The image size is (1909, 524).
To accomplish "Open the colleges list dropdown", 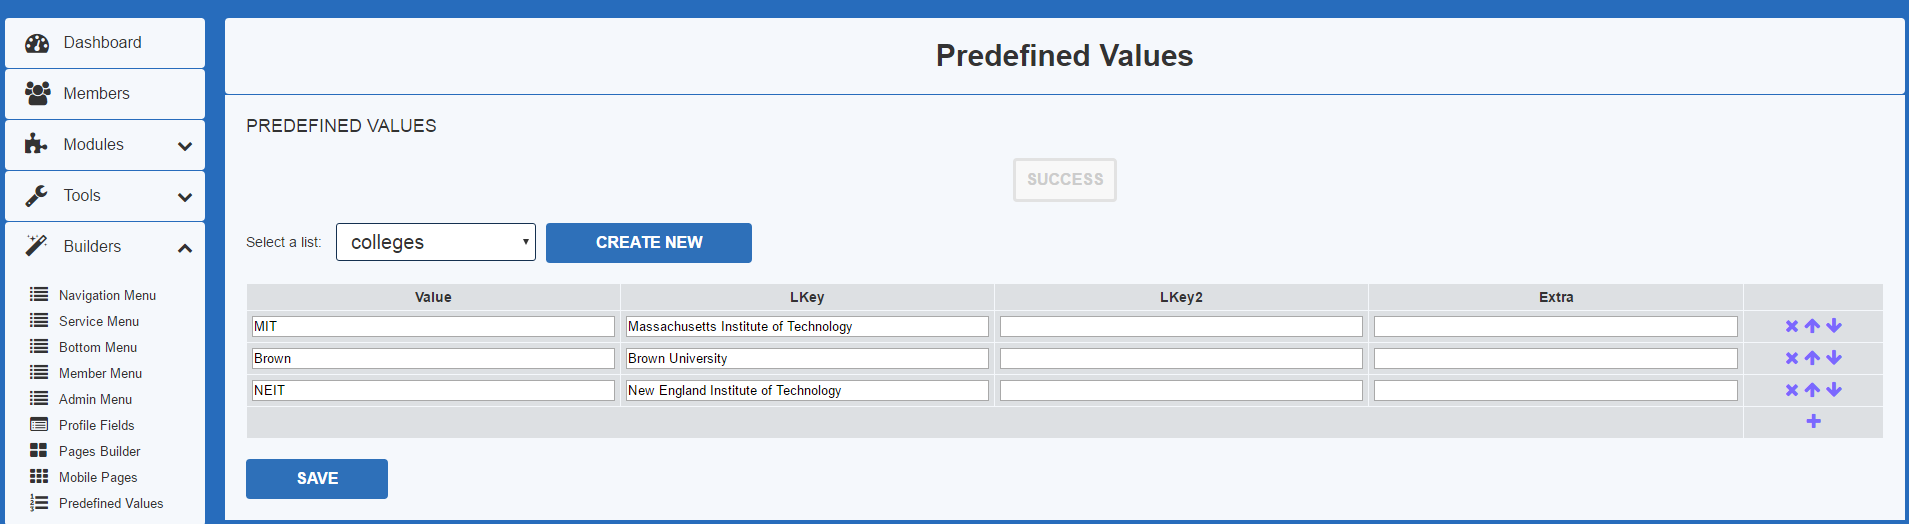I will (x=436, y=242).
